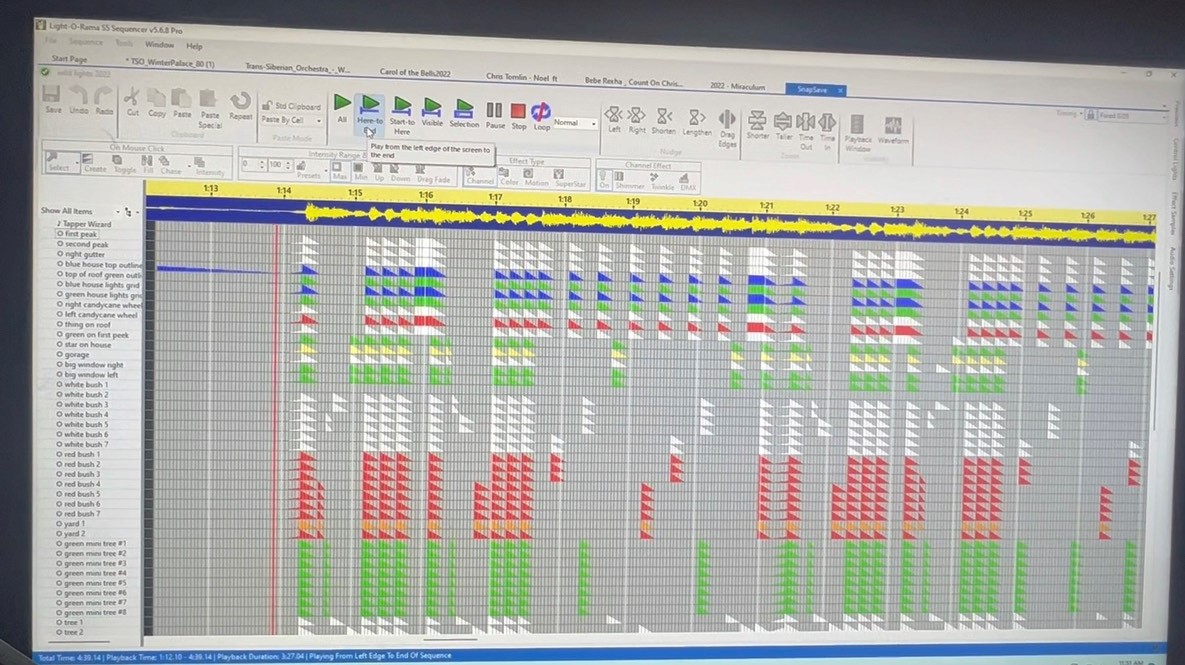Open Paste Special

coord(209,108)
